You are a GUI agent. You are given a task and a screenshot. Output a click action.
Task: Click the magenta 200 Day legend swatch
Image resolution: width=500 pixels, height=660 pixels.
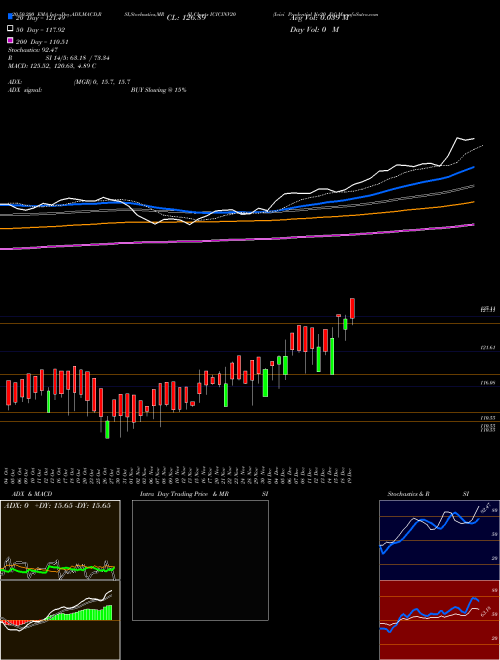(x=10, y=40)
